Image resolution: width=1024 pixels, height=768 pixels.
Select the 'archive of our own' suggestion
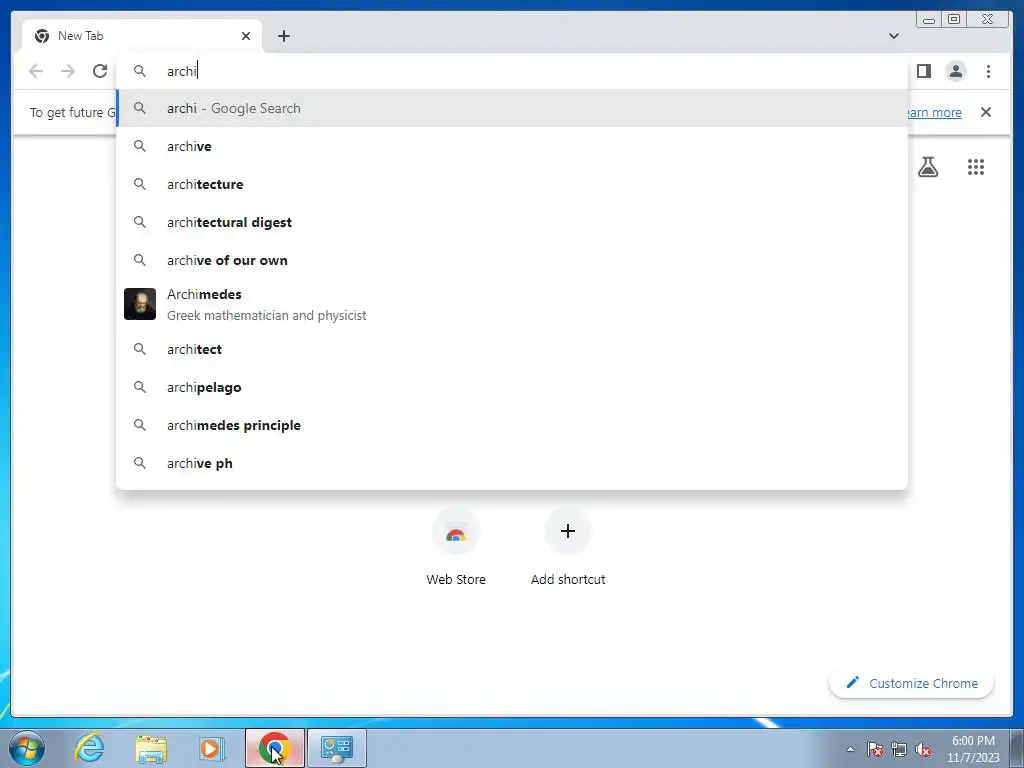tap(512, 260)
